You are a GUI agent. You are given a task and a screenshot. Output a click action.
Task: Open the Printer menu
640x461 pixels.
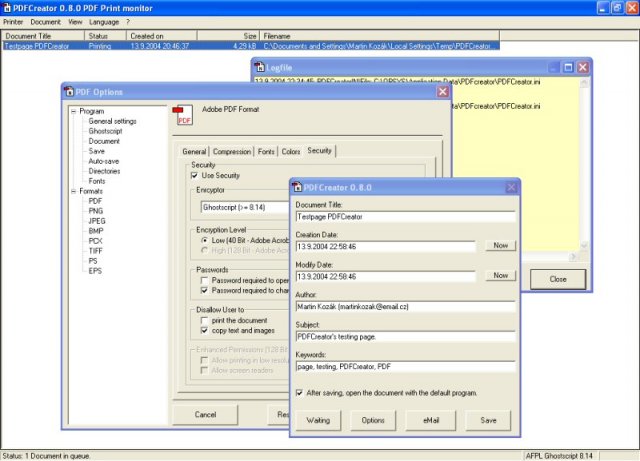tap(13, 22)
